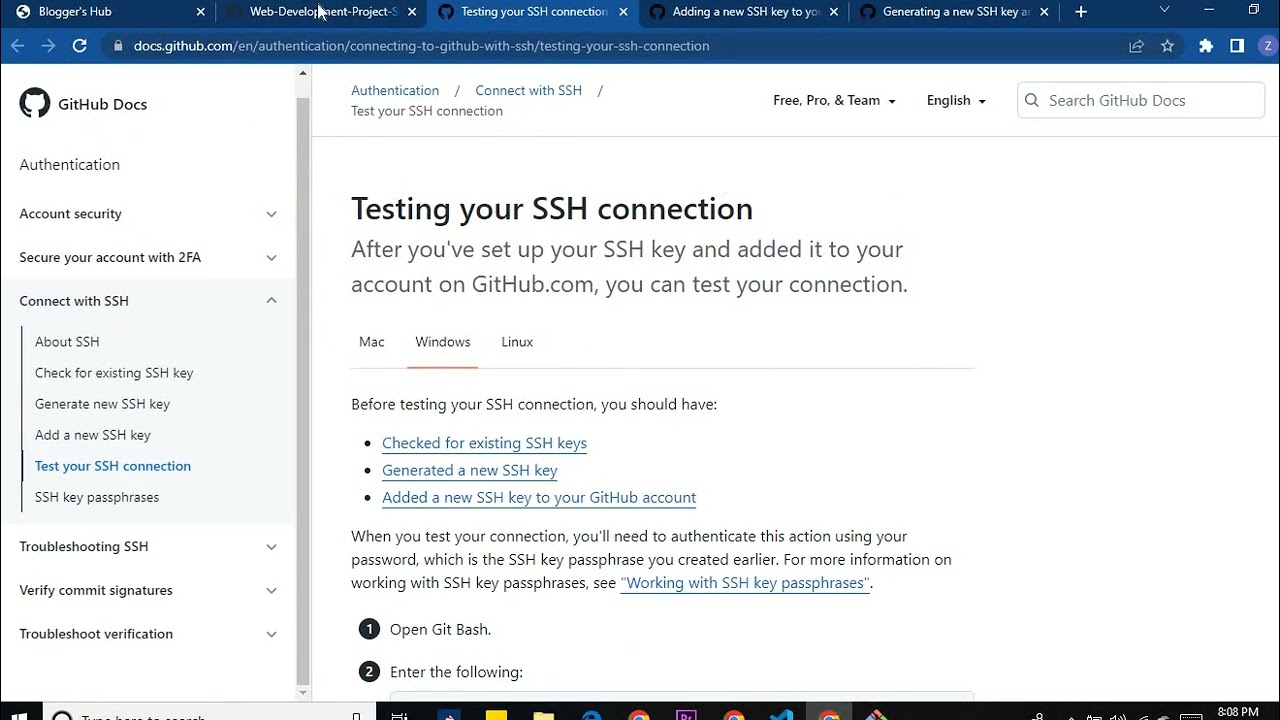Click the sidebar scrollbar up arrow

[x=303, y=73]
